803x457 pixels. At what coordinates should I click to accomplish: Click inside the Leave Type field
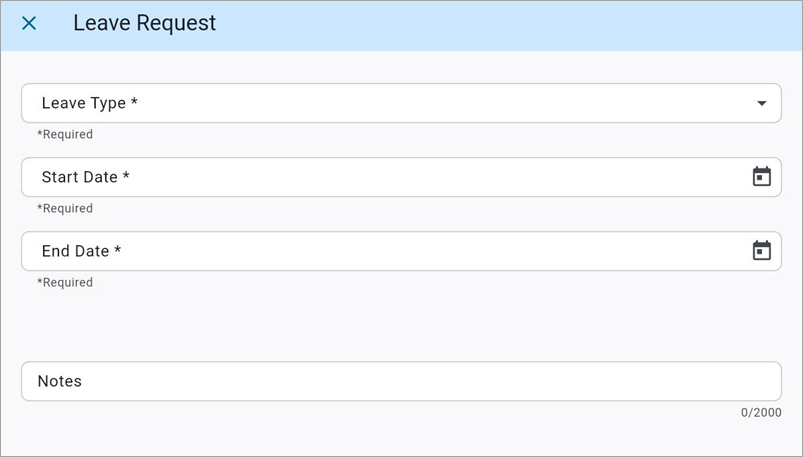click(400, 103)
